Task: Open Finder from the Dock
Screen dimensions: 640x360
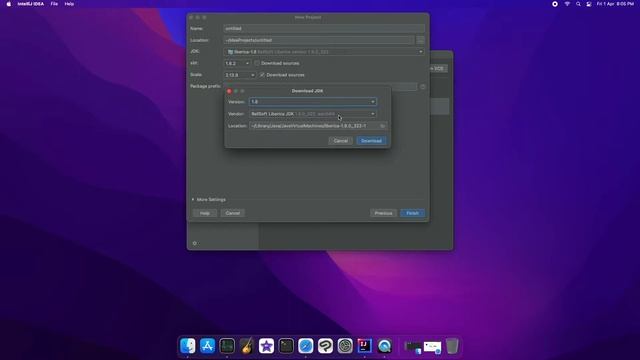Action: pos(188,346)
